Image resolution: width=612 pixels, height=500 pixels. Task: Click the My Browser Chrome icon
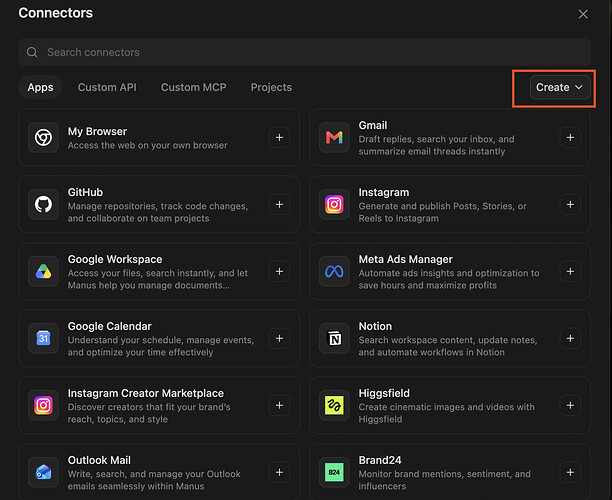[43, 137]
